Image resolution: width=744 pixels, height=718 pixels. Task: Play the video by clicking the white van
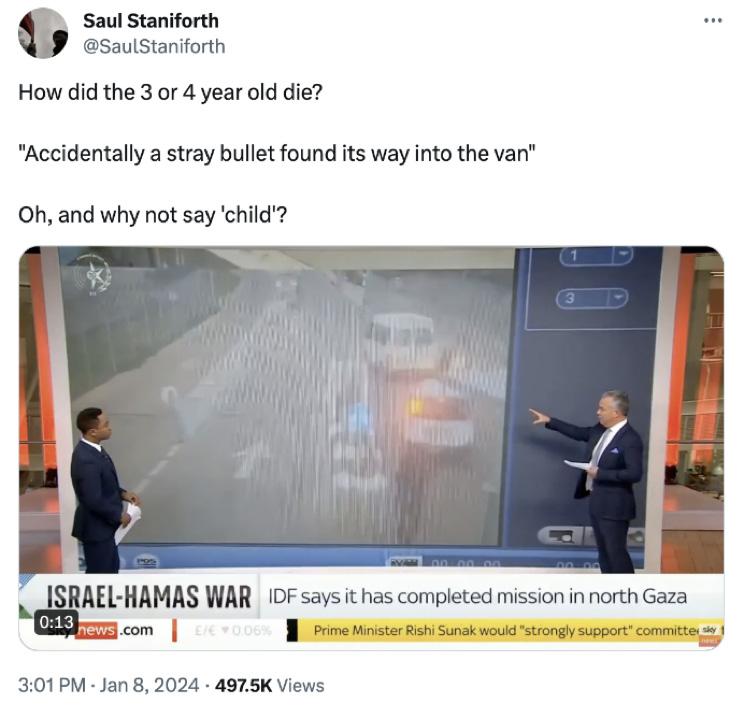pos(403,339)
